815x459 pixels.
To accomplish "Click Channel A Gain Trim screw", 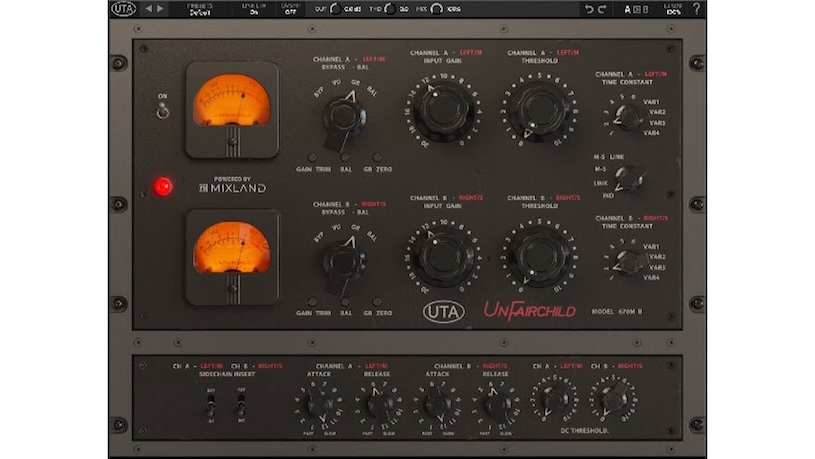I will [x=312, y=157].
